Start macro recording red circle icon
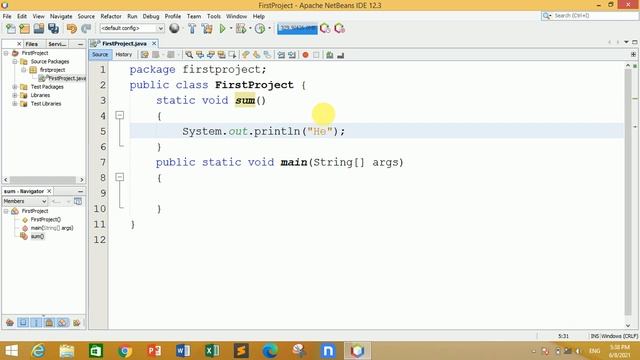The width and height of the screenshot is (640, 360). point(305,55)
